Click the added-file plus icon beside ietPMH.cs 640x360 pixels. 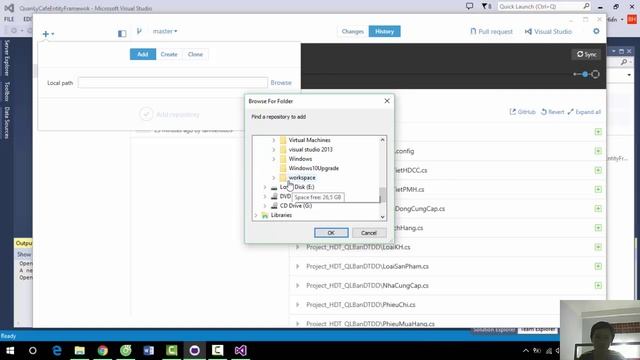coord(598,189)
